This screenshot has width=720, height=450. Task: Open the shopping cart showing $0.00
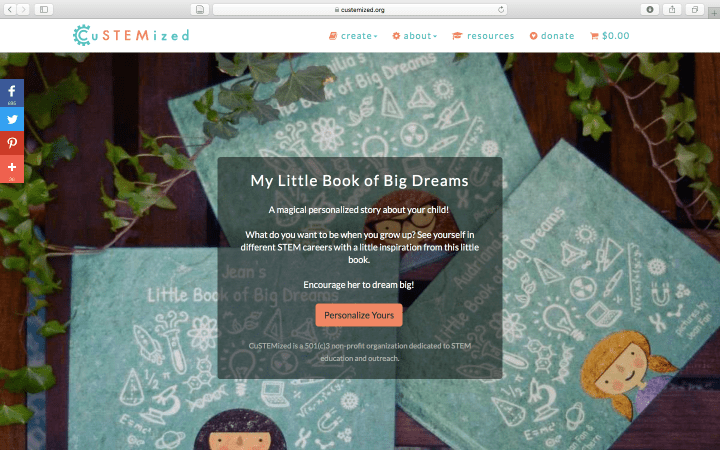[x=609, y=36]
